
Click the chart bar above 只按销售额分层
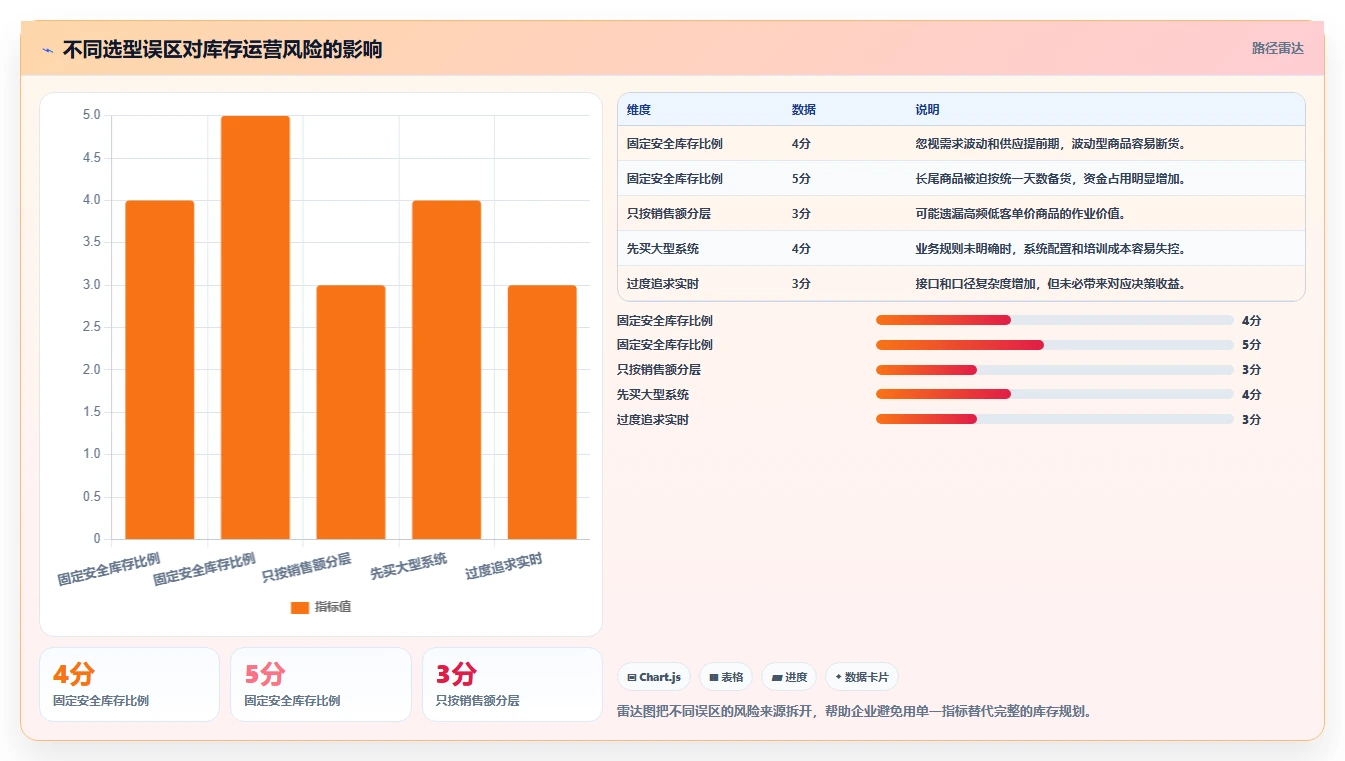click(351, 412)
